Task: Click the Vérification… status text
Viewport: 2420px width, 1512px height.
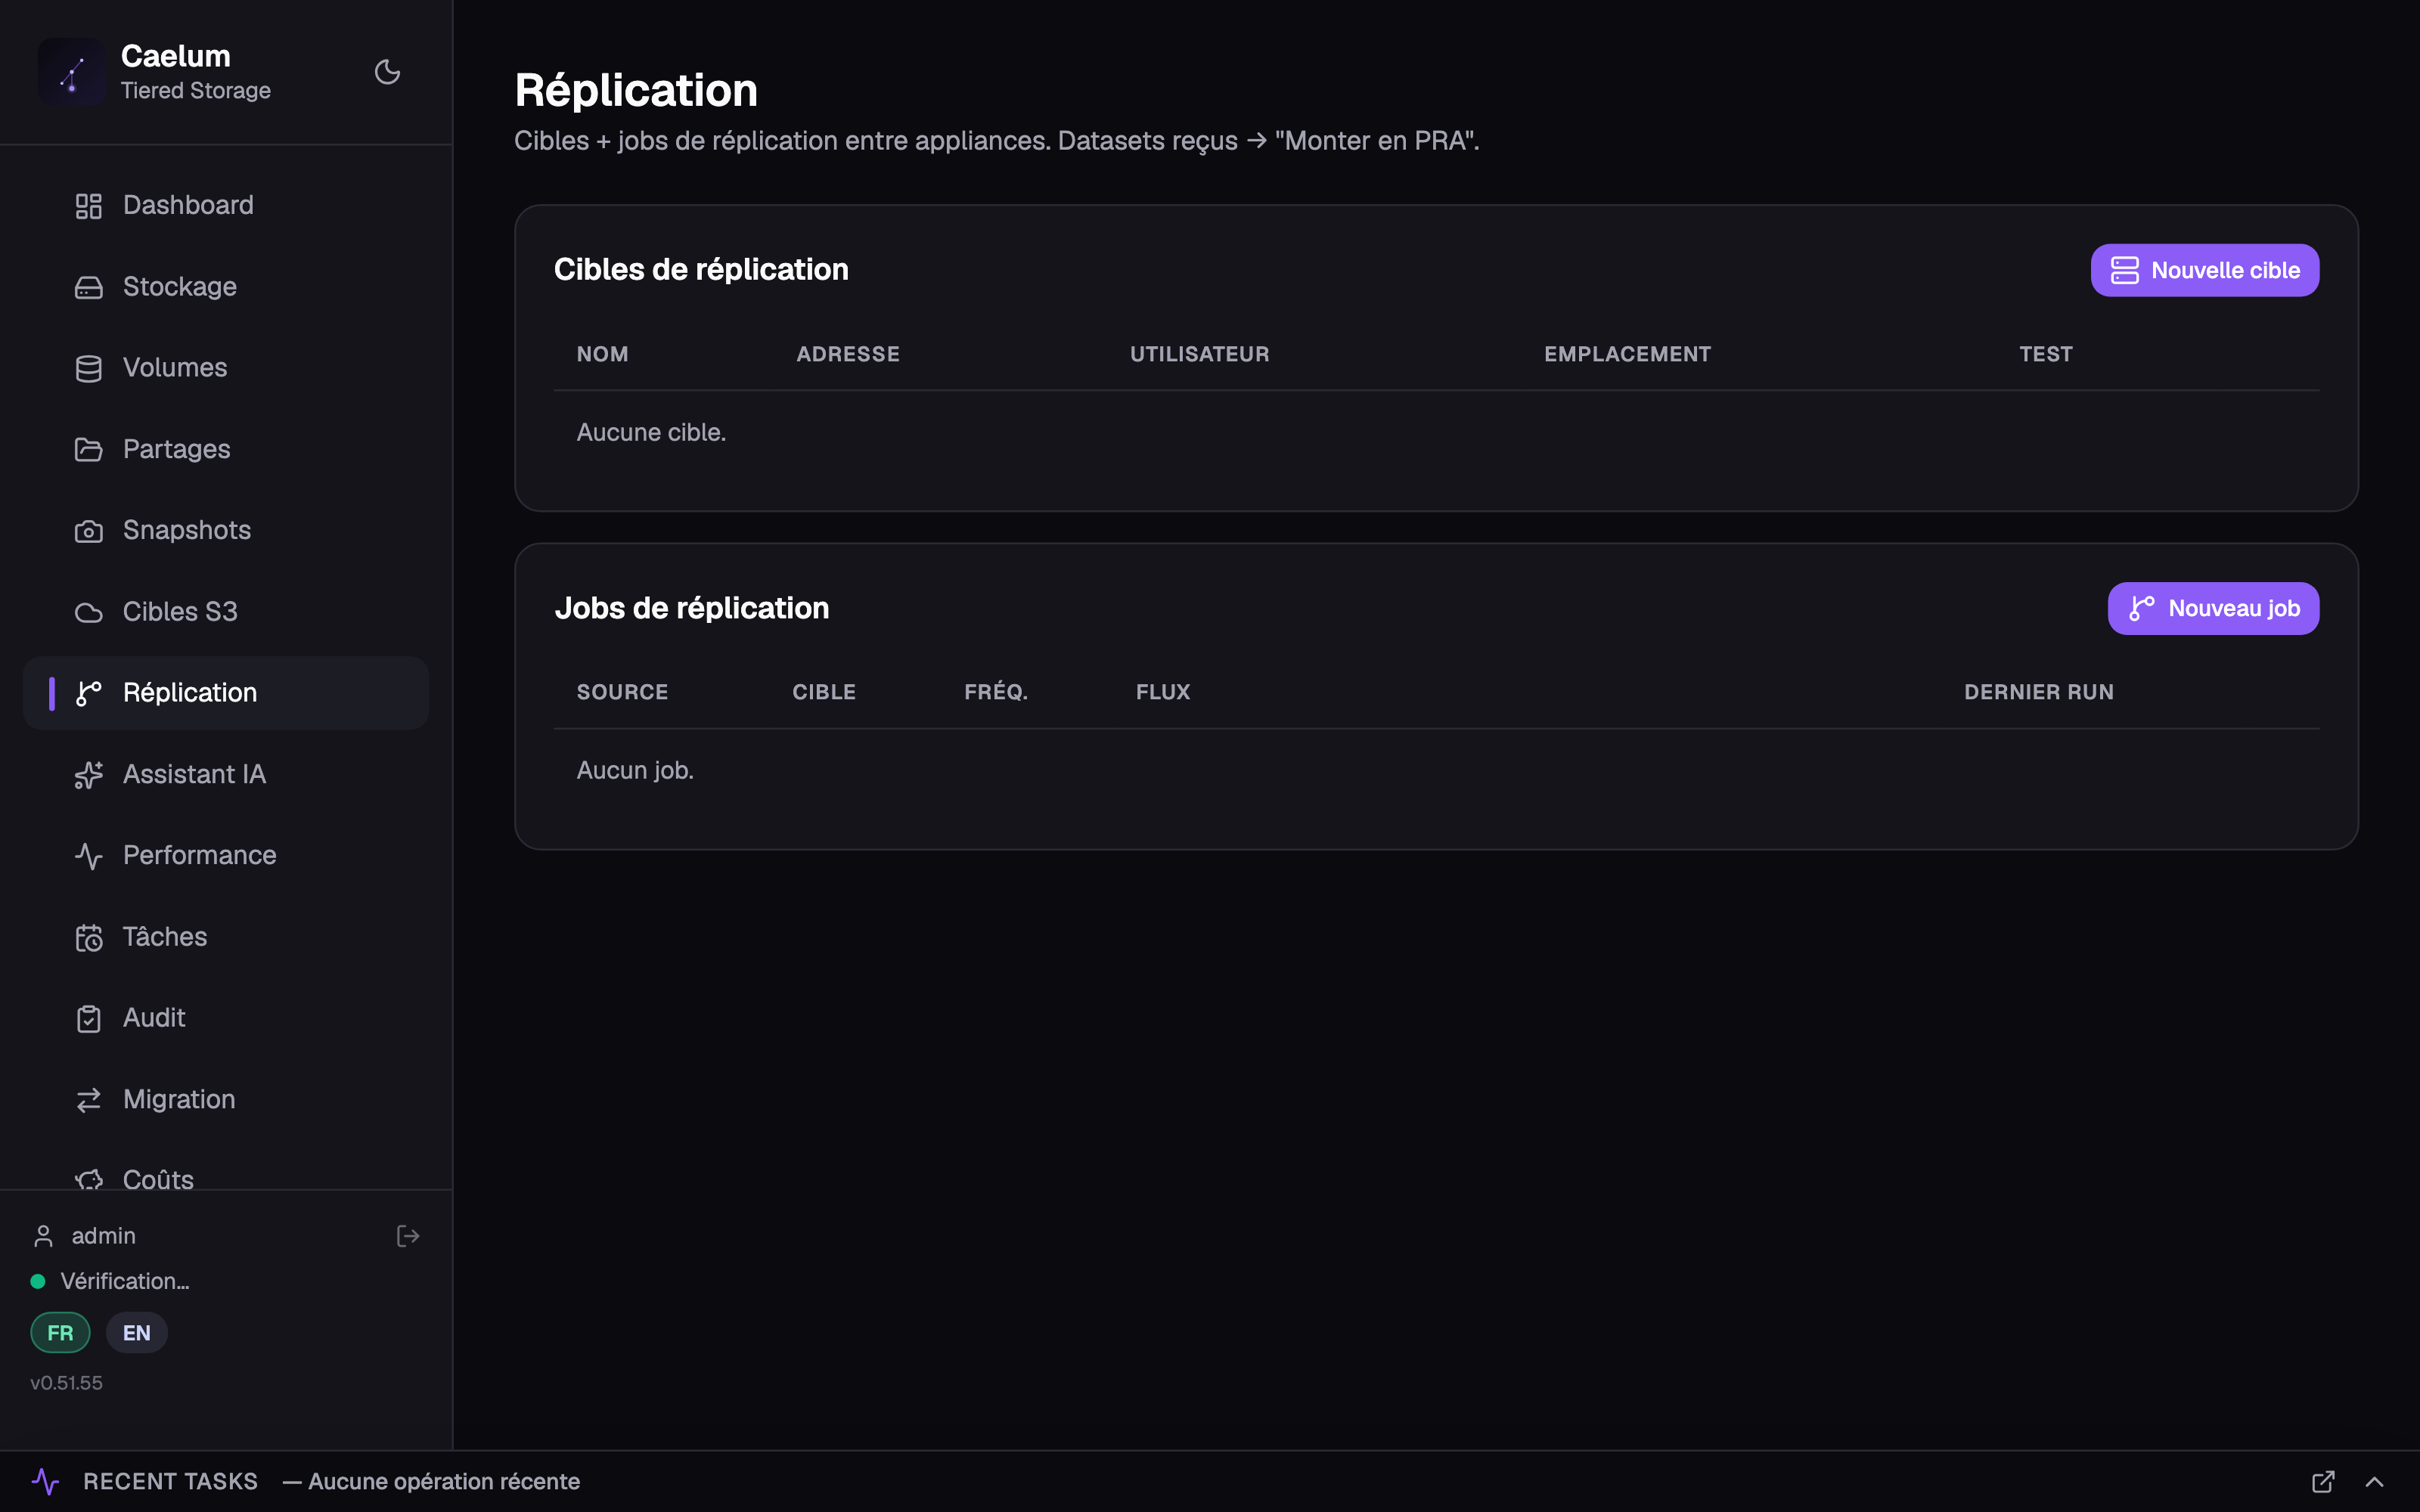Action: (125, 1281)
